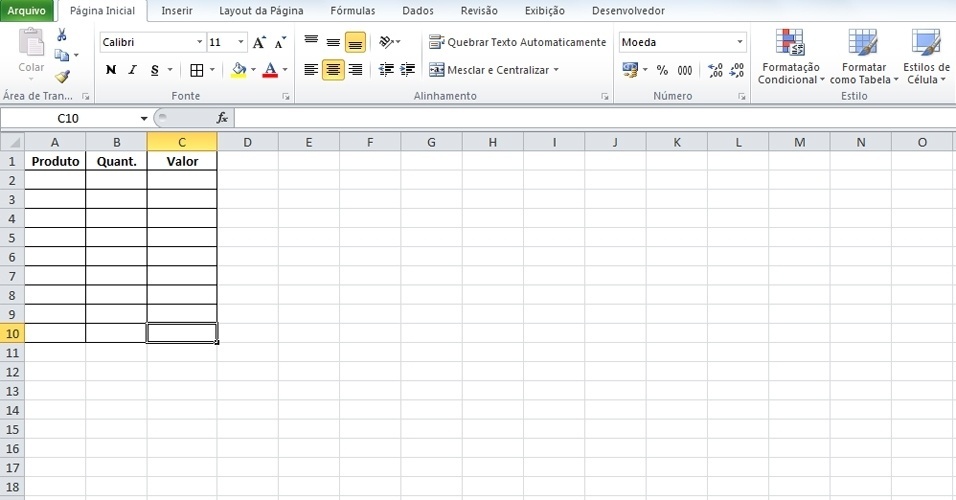Select the Format Painter brush
Screen dimensions: 956x500
pos(62,76)
